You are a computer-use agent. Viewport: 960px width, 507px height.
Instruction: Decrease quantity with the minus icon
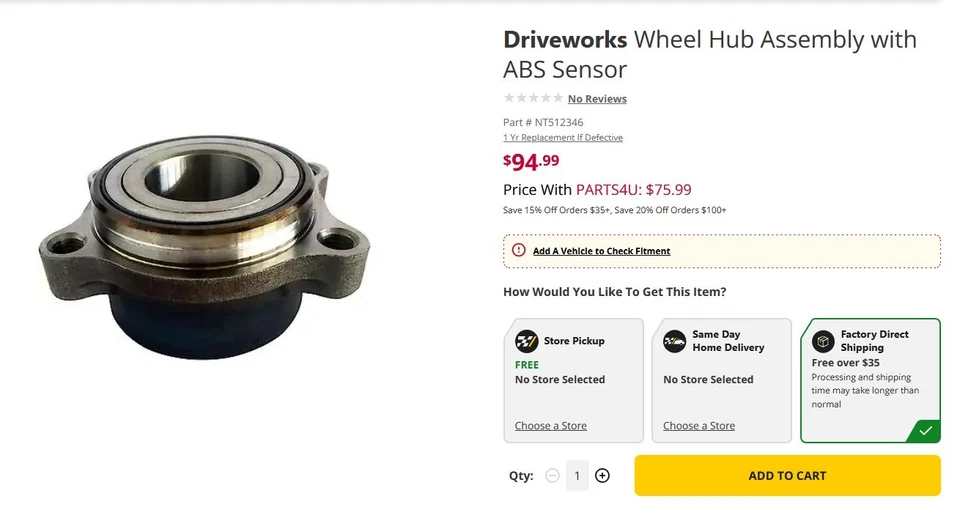coord(552,476)
